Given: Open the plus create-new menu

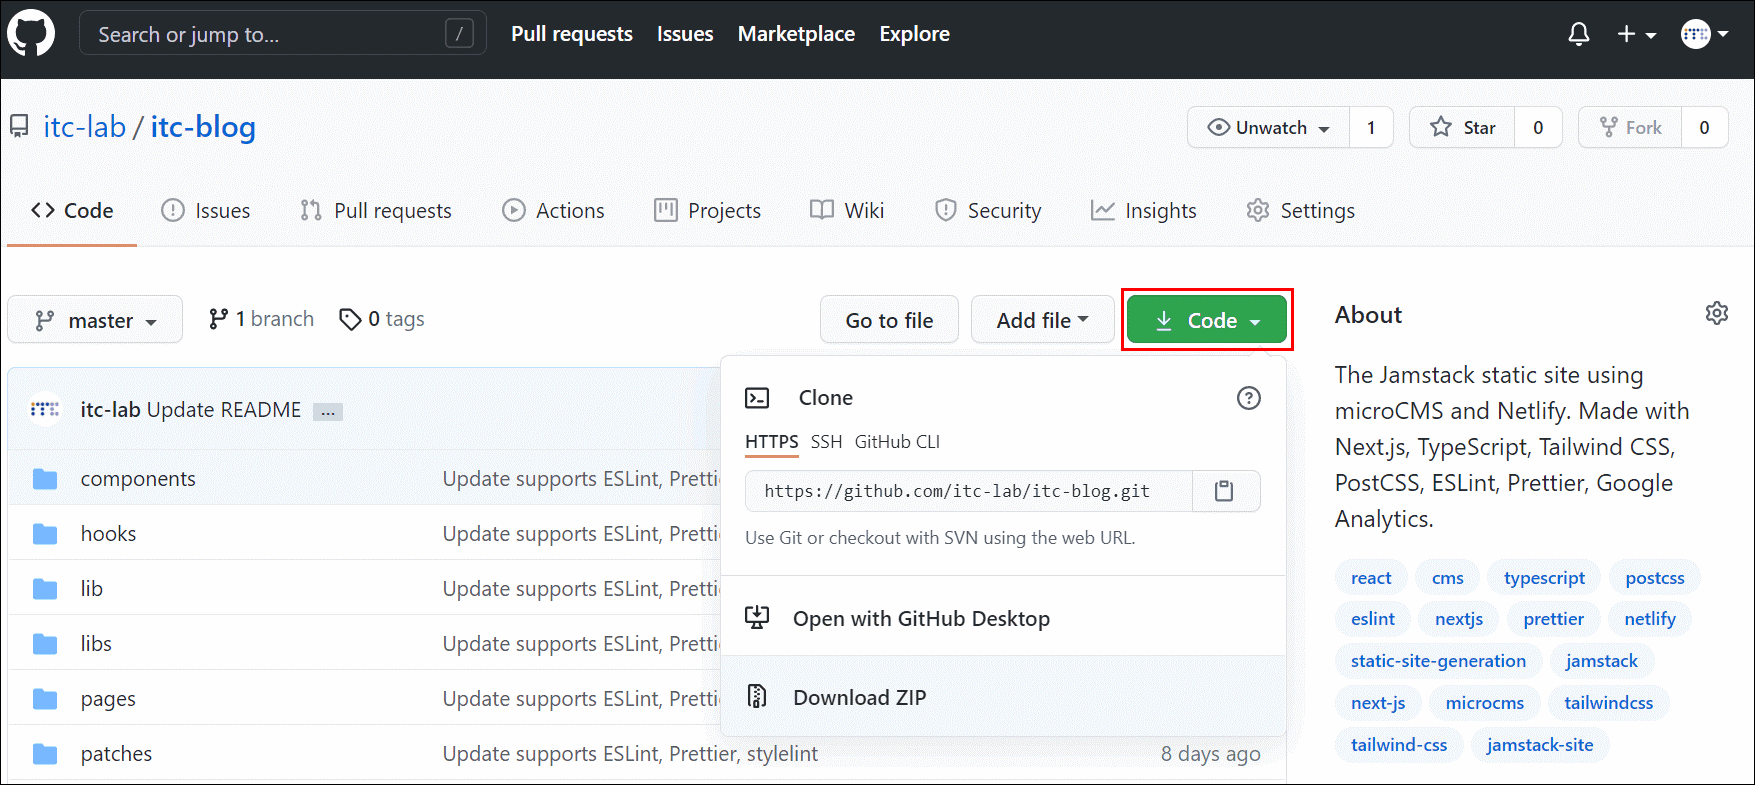Looking at the screenshot, I should [x=1637, y=35].
